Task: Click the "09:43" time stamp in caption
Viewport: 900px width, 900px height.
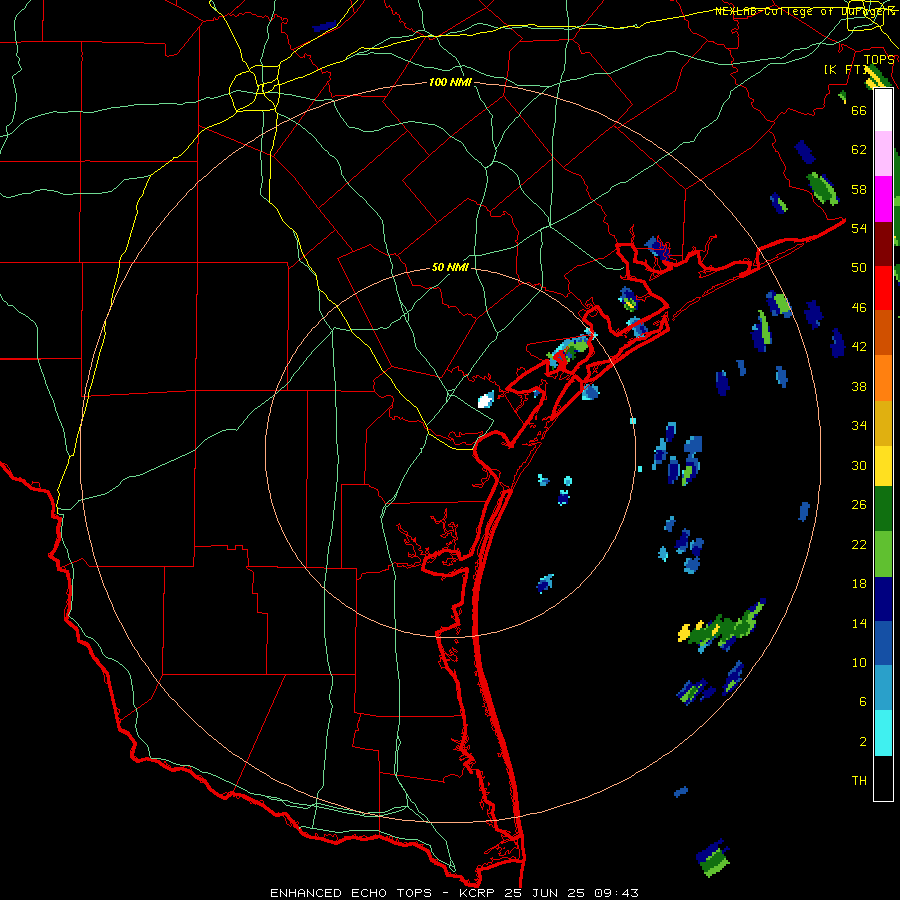Action: [616, 893]
